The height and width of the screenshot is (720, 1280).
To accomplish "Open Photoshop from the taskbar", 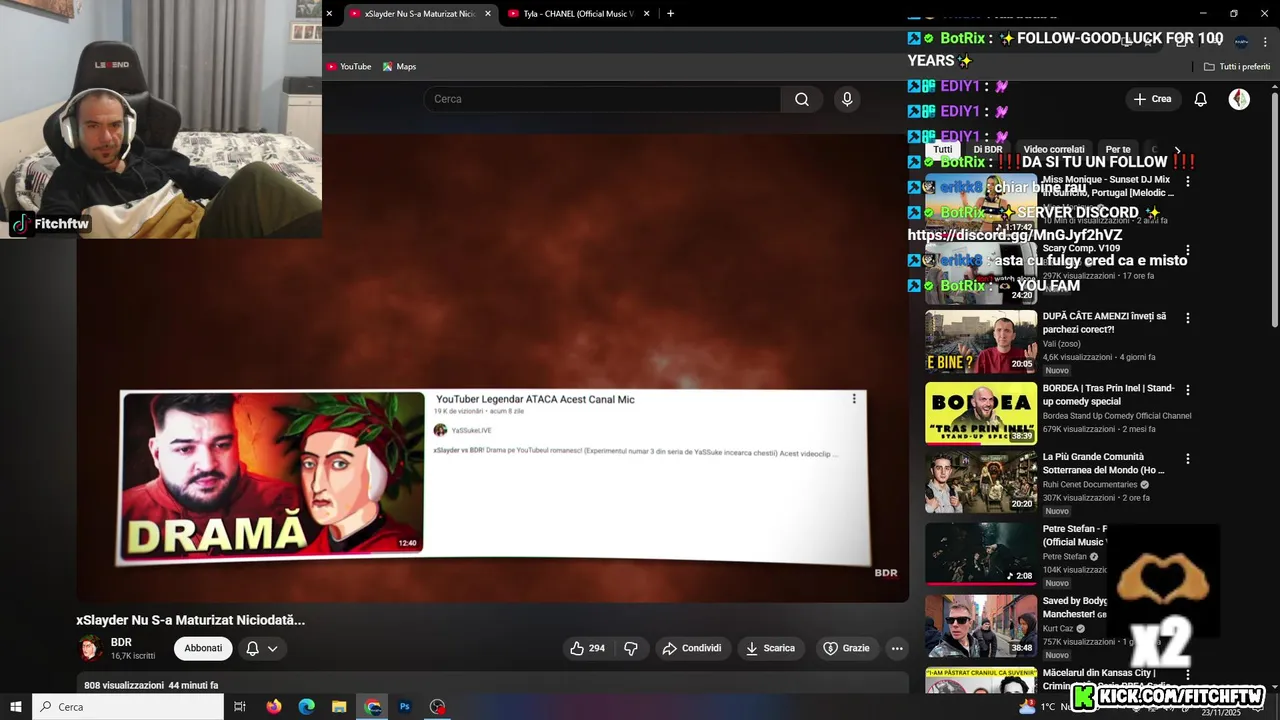I will (x=405, y=707).
